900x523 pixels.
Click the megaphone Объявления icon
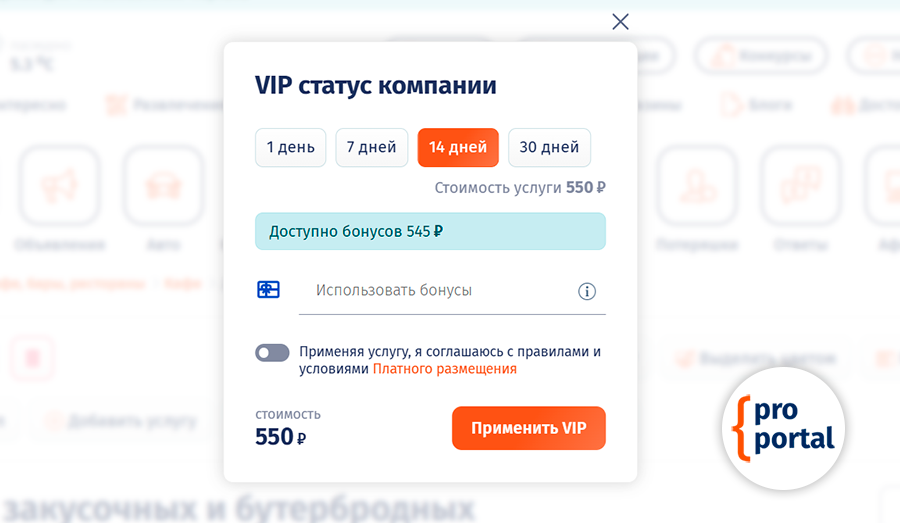point(59,187)
